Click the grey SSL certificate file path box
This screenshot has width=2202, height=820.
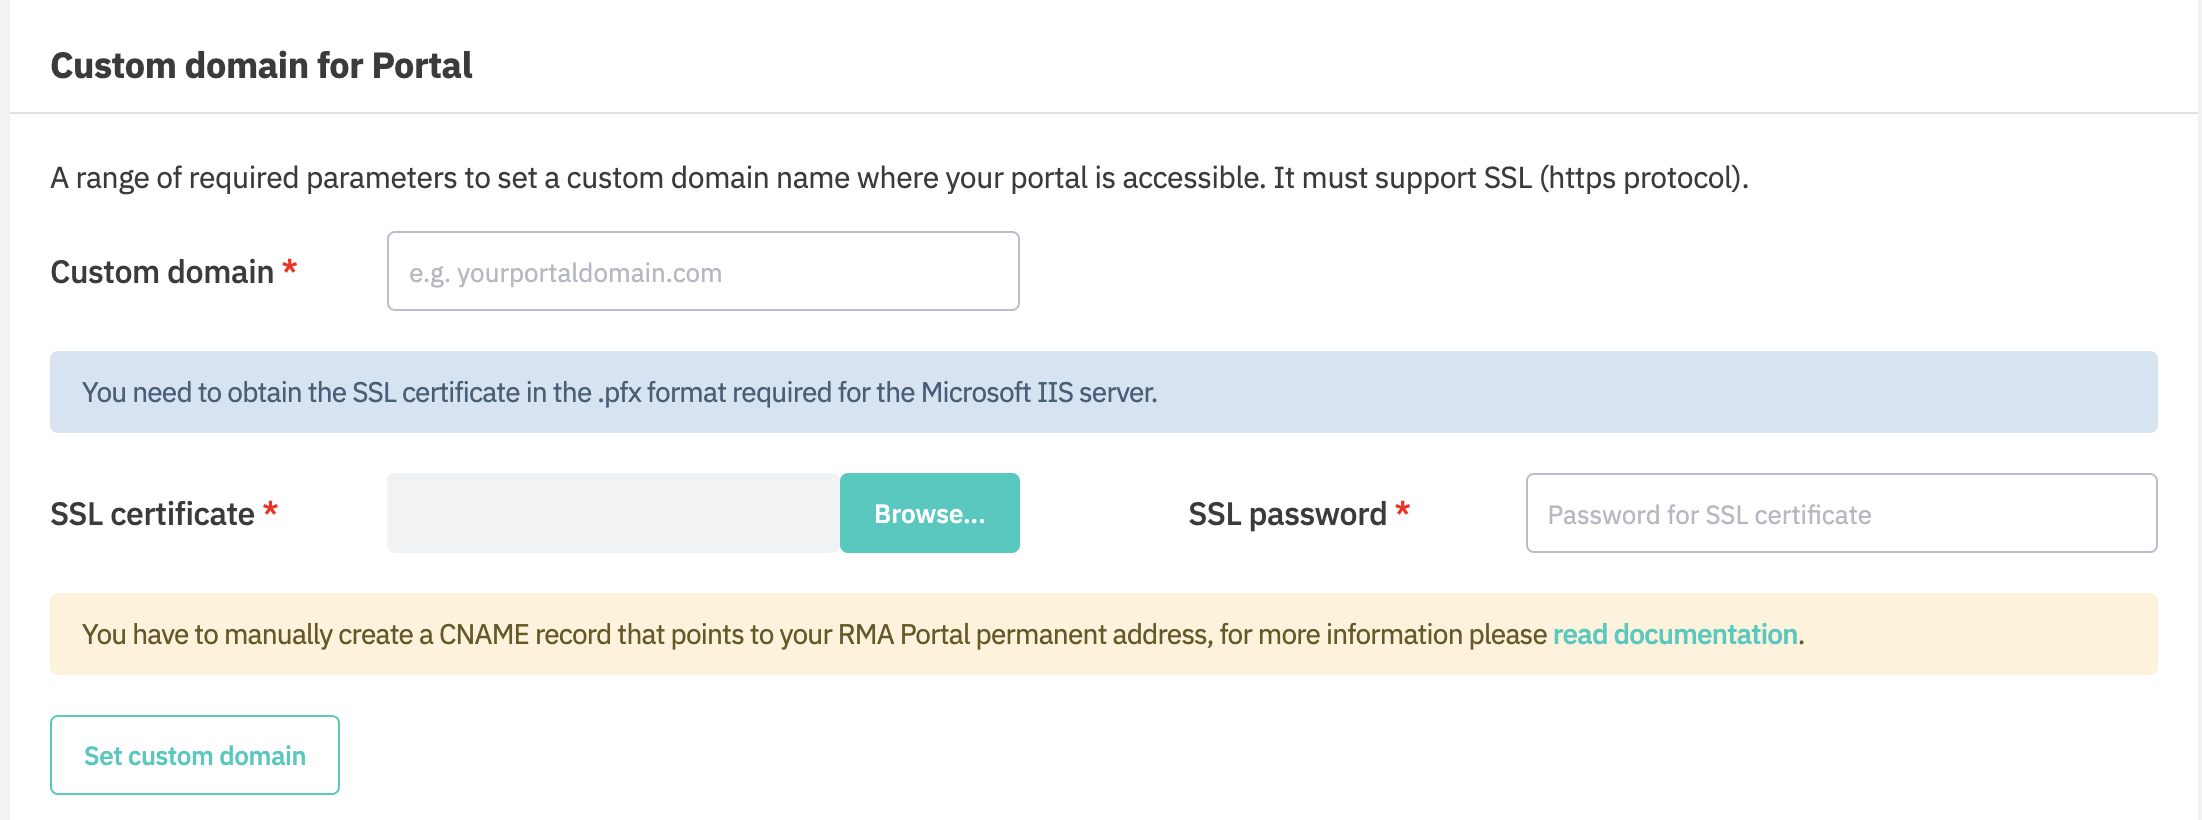click(x=612, y=514)
